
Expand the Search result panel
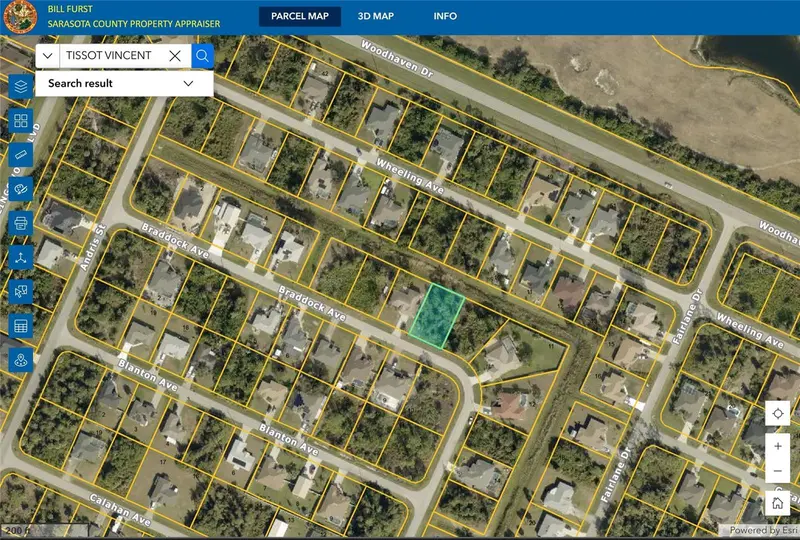tap(124, 83)
